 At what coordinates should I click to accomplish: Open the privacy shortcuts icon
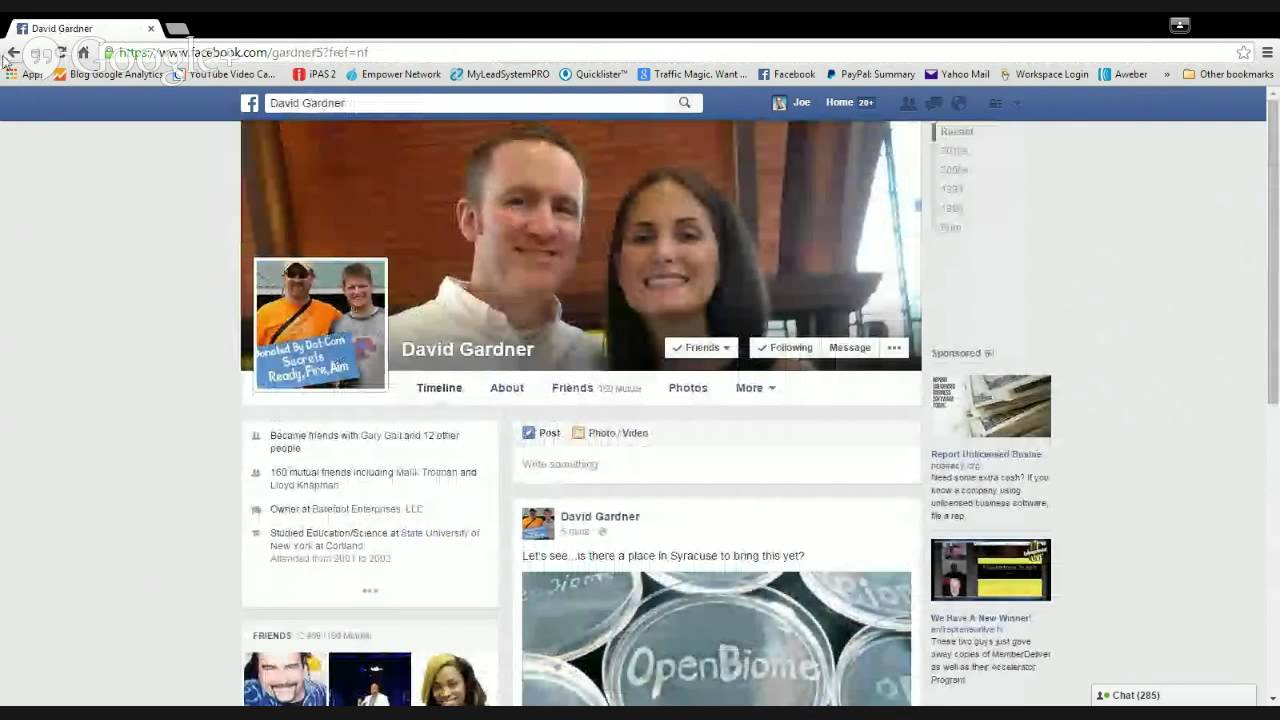995,103
